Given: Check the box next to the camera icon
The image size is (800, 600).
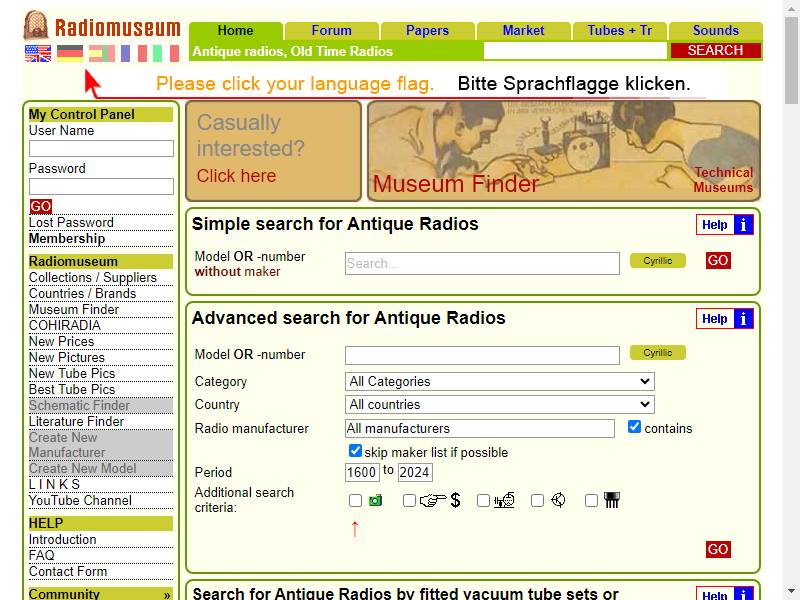Looking at the screenshot, I should pos(356,501).
